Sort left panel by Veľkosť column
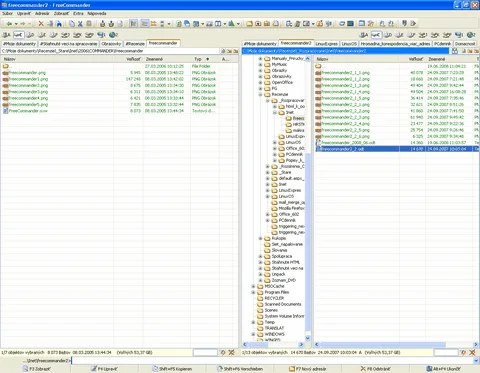The image size is (480, 373). [133, 59]
